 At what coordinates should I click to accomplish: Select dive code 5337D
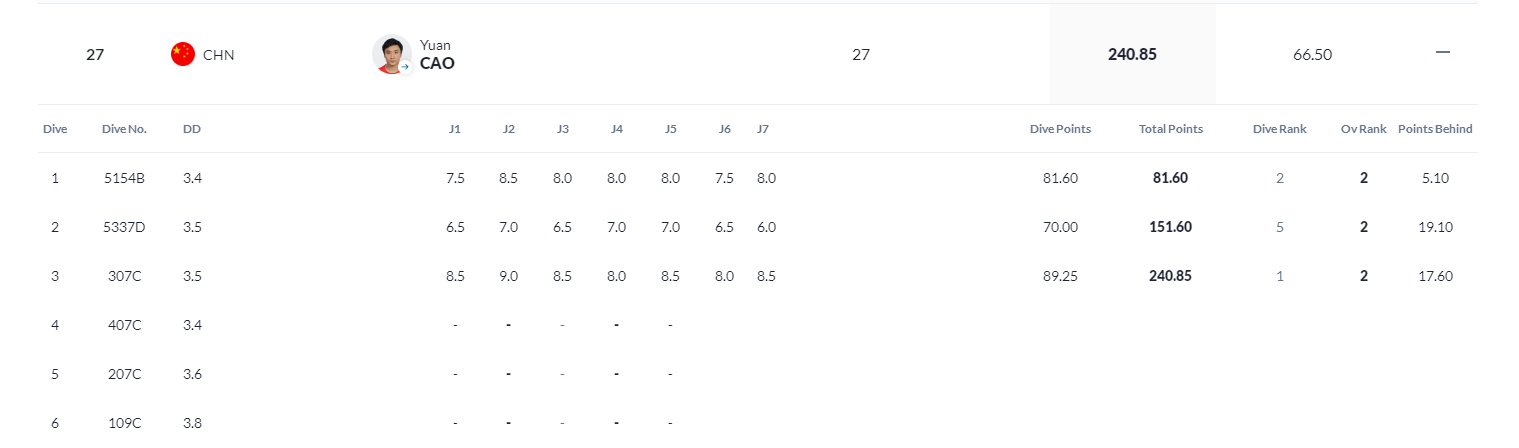coord(125,227)
